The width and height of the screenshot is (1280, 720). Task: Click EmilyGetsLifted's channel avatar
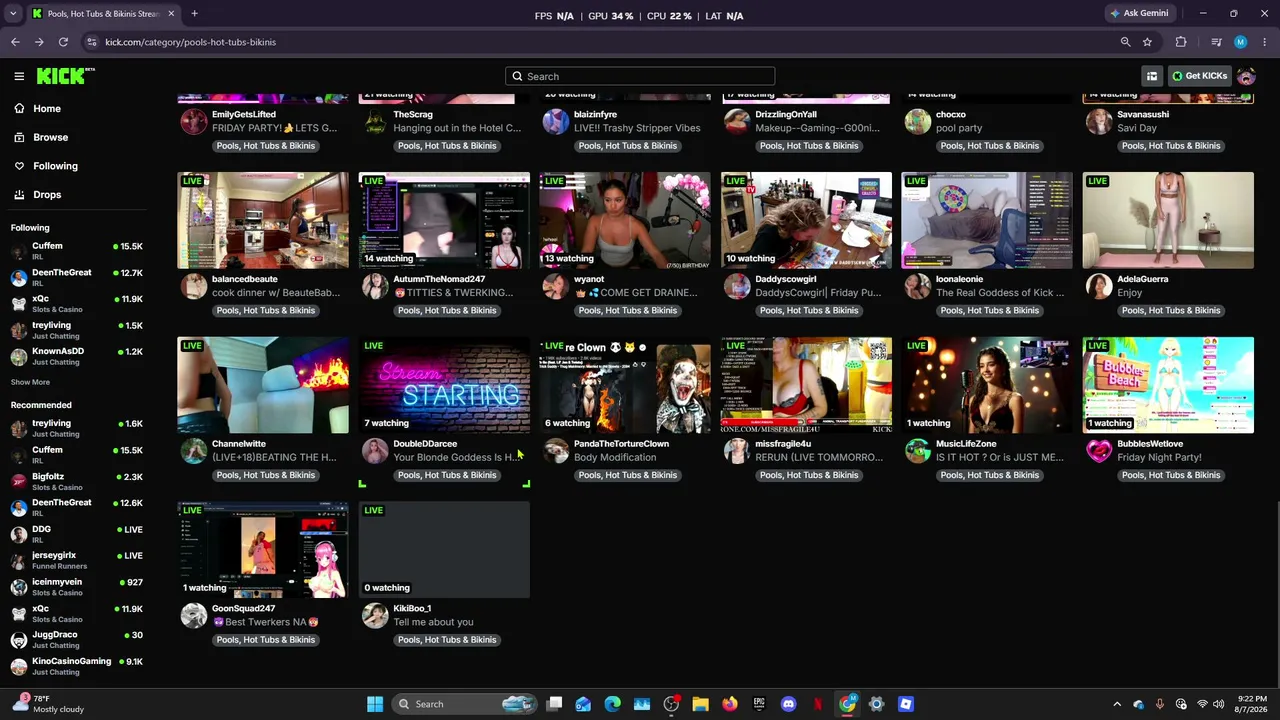(194, 121)
